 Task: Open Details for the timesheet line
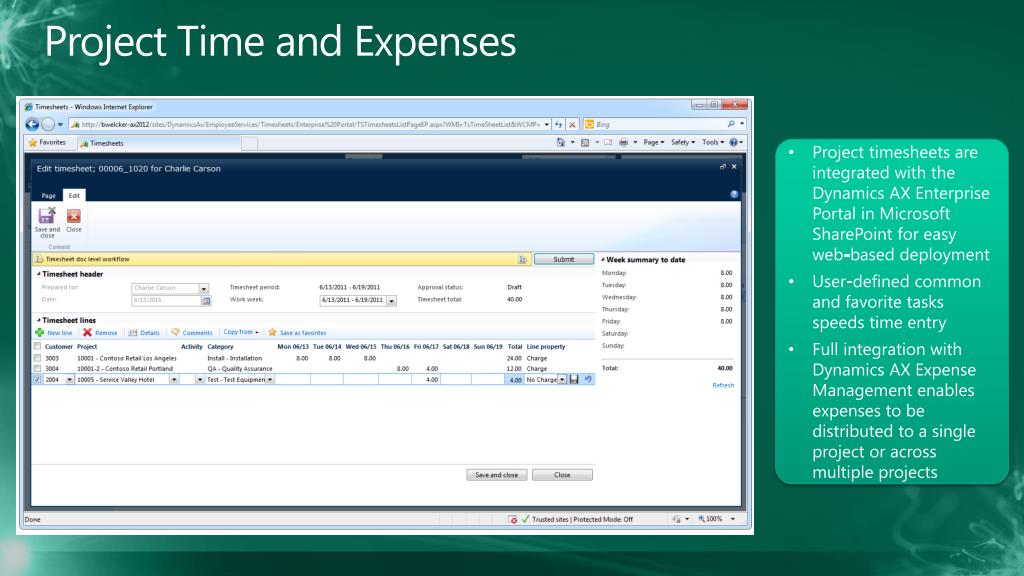[144, 332]
